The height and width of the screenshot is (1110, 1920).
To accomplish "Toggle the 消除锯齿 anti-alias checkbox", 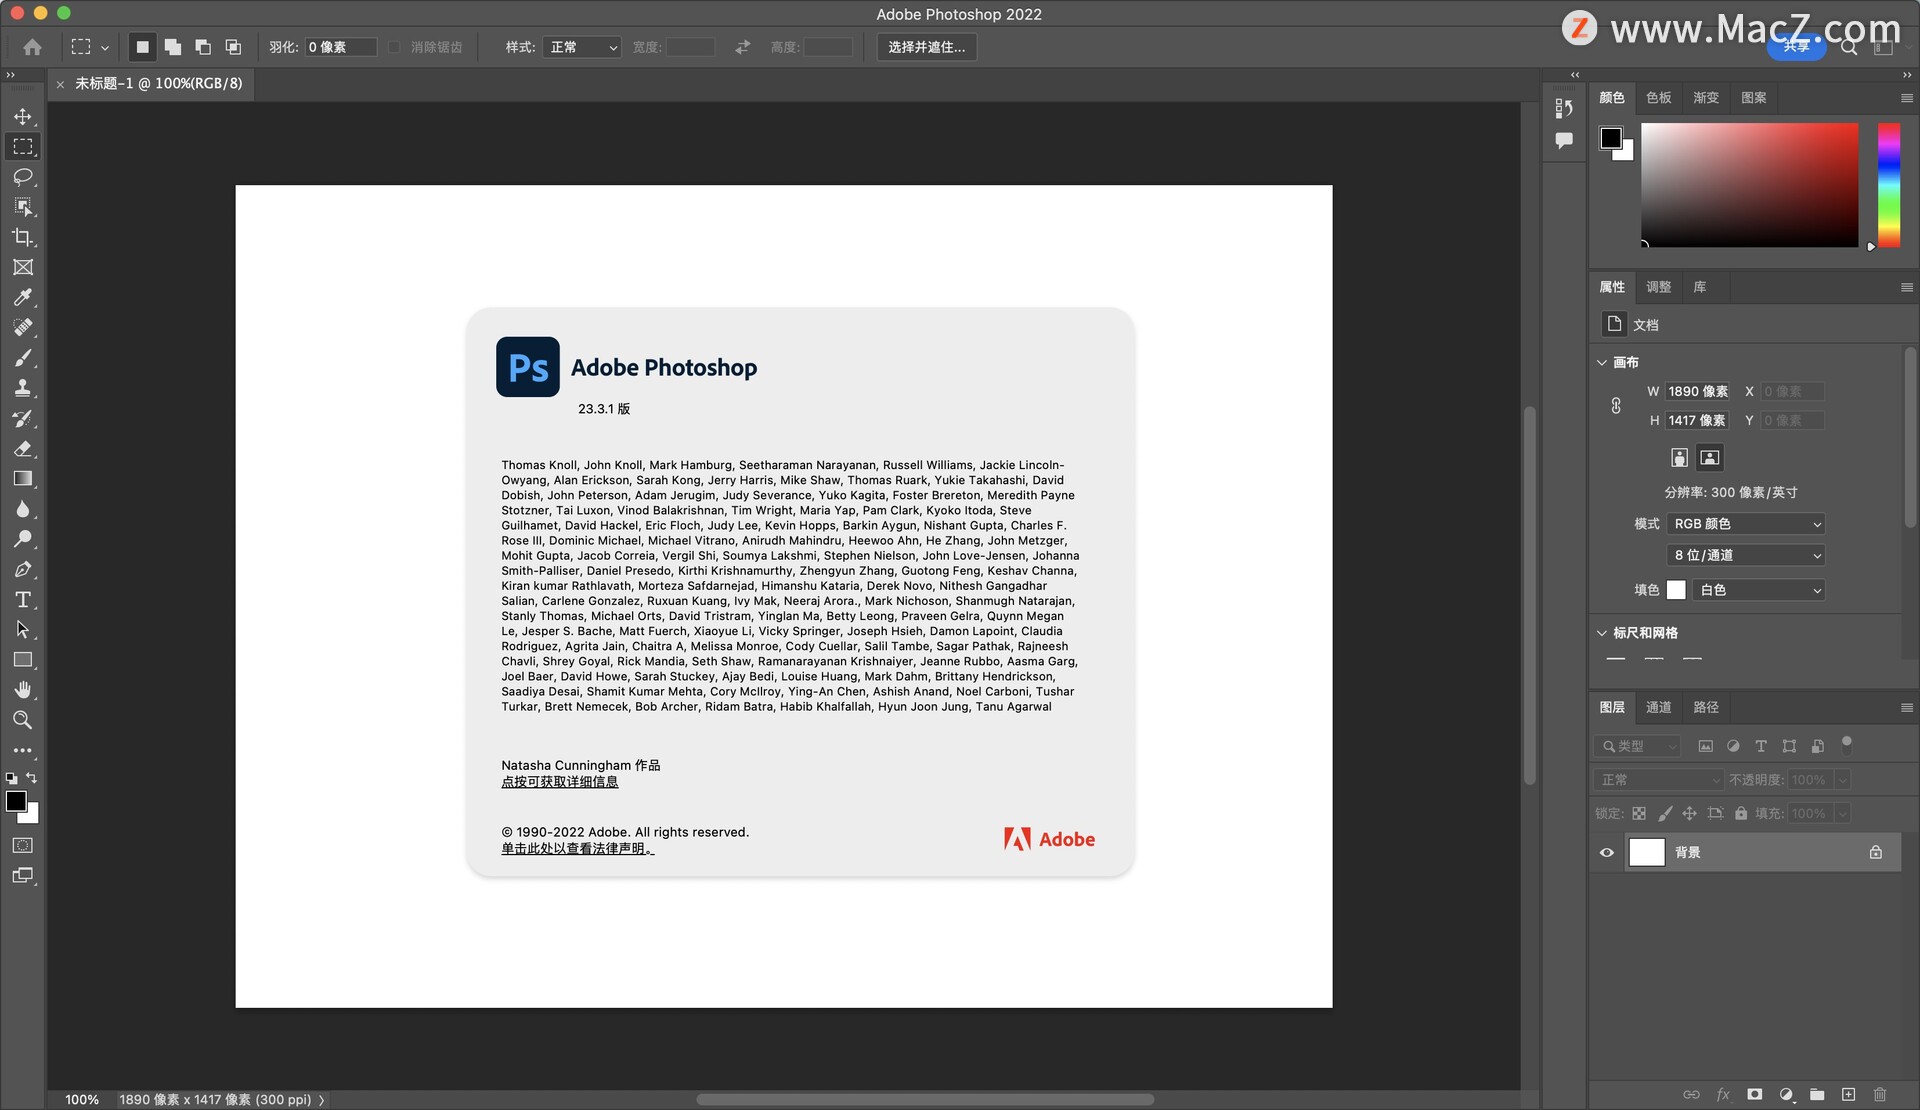I will click(394, 47).
